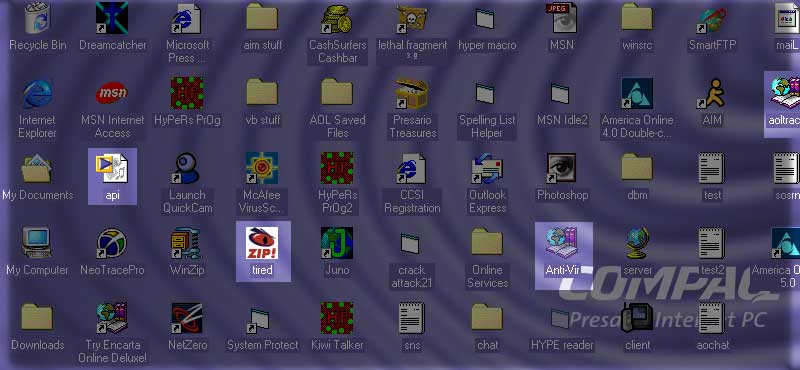Click the server globe icon
The height and width of the screenshot is (370, 800).
tap(638, 243)
